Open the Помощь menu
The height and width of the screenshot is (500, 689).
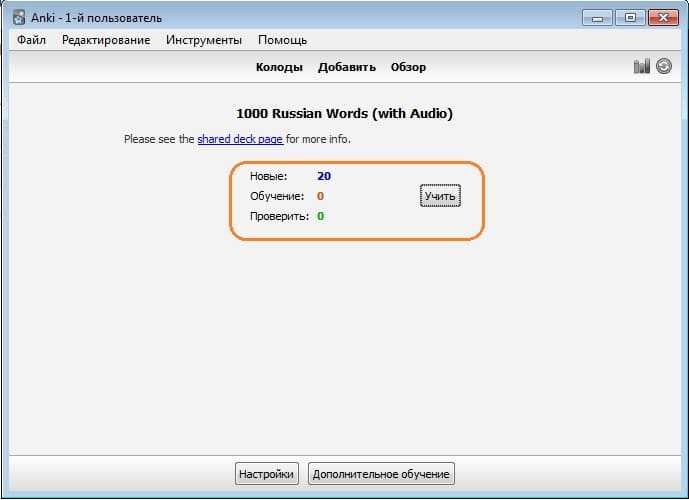[x=282, y=40]
